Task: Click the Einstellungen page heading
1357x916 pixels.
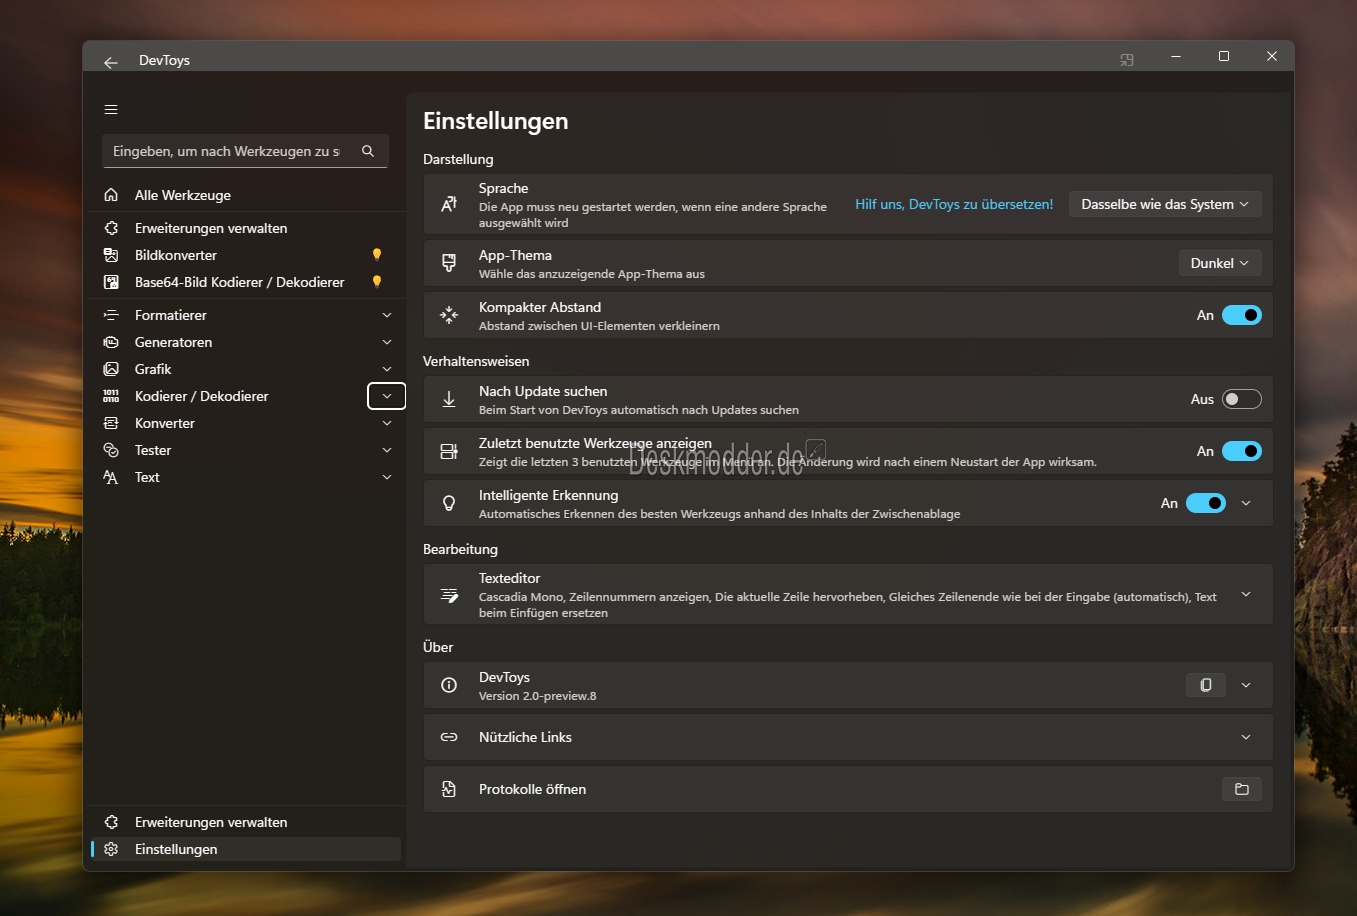Action: pyautogui.click(x=495, y=121)
